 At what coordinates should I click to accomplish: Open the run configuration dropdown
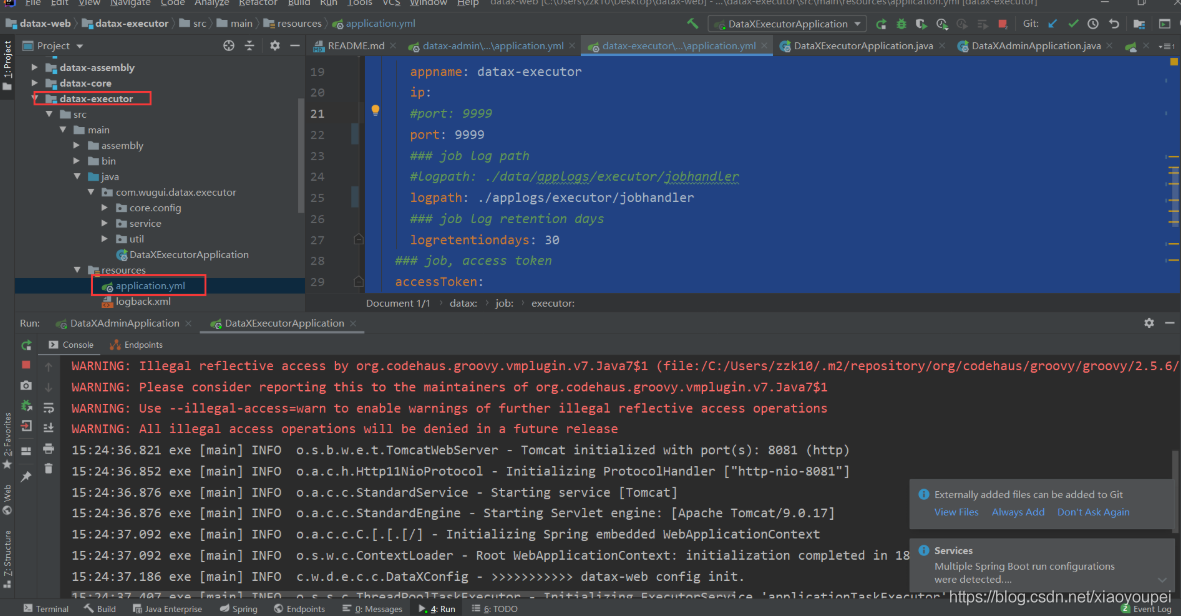787,24
